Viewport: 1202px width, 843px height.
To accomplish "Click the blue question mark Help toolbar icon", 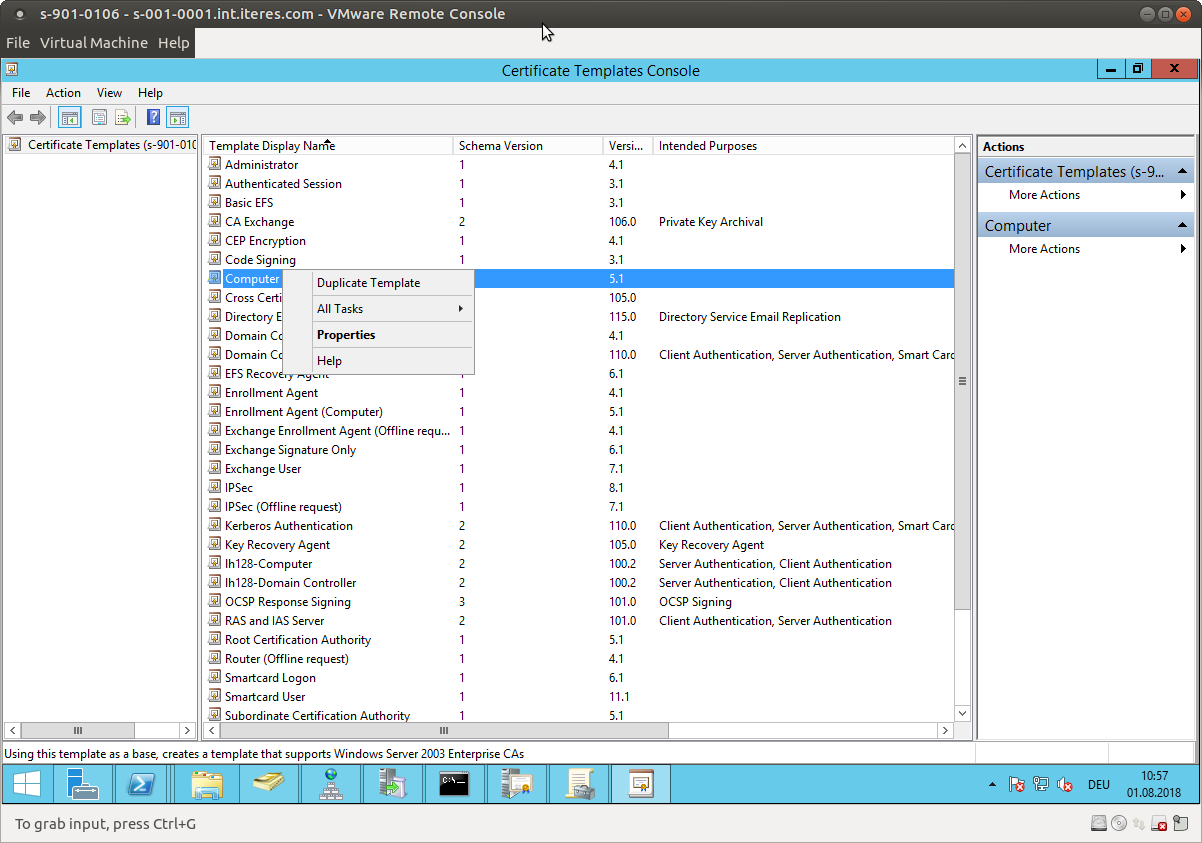I will 154,118.
